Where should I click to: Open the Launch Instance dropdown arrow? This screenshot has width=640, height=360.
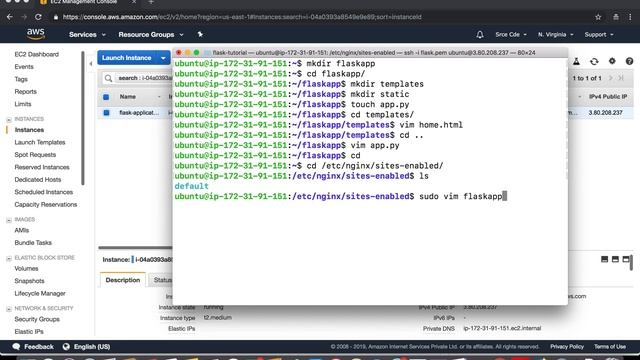(x=163, y=58)
